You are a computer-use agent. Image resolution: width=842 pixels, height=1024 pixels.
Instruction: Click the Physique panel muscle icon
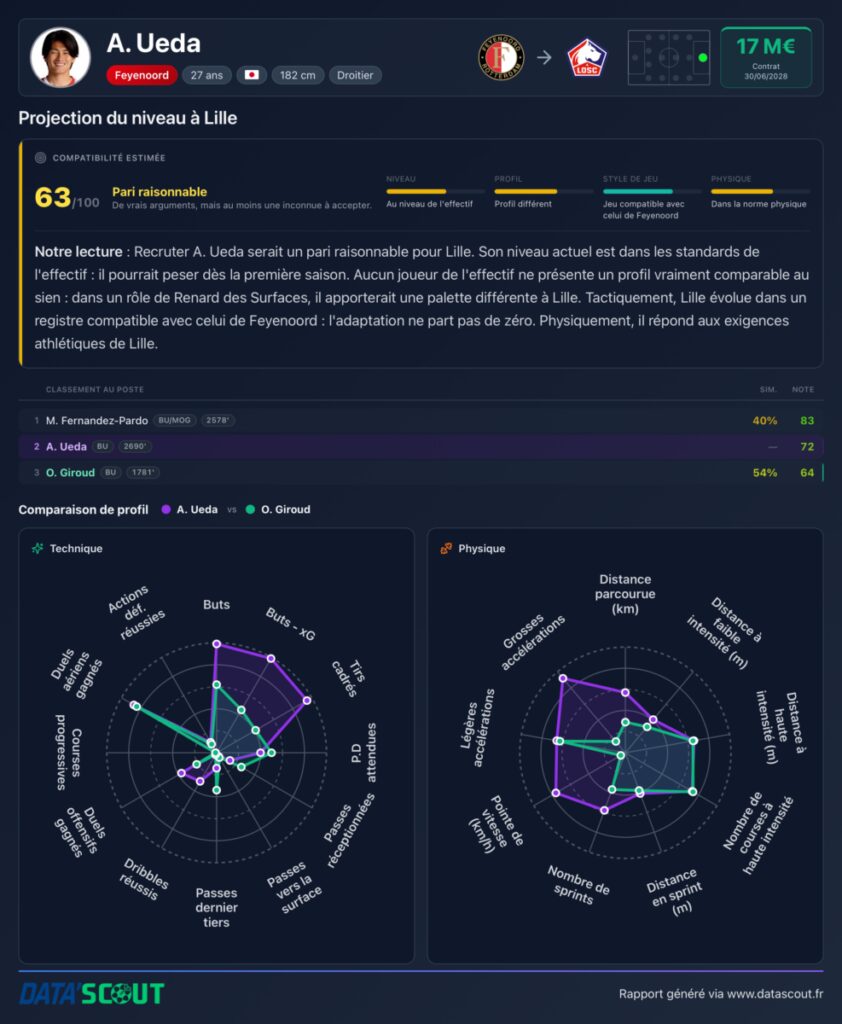tap(446, 549)
